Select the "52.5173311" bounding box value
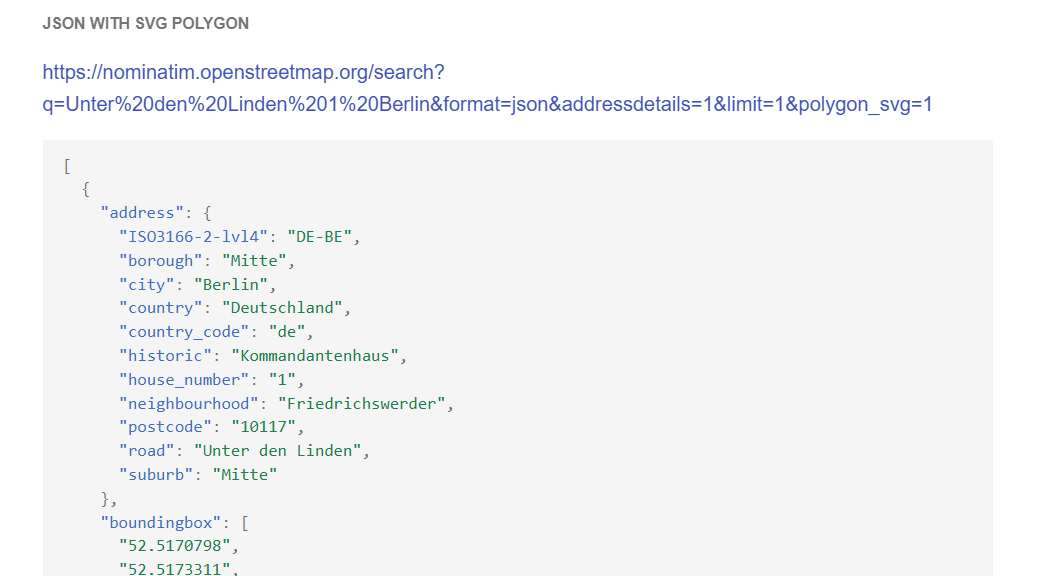 (x=175, y=569)
